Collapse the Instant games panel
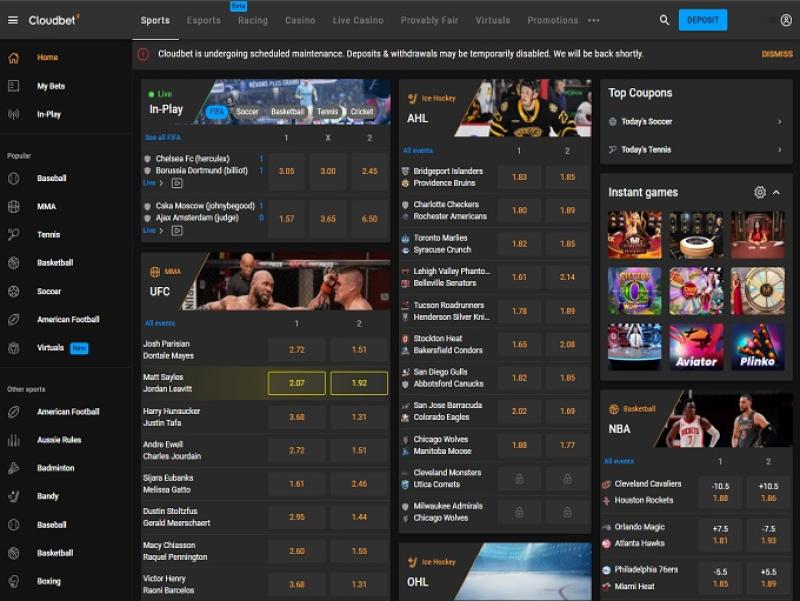Image resolution: width=800 pixels, height=601 pixels. click(x=777, y=192)
